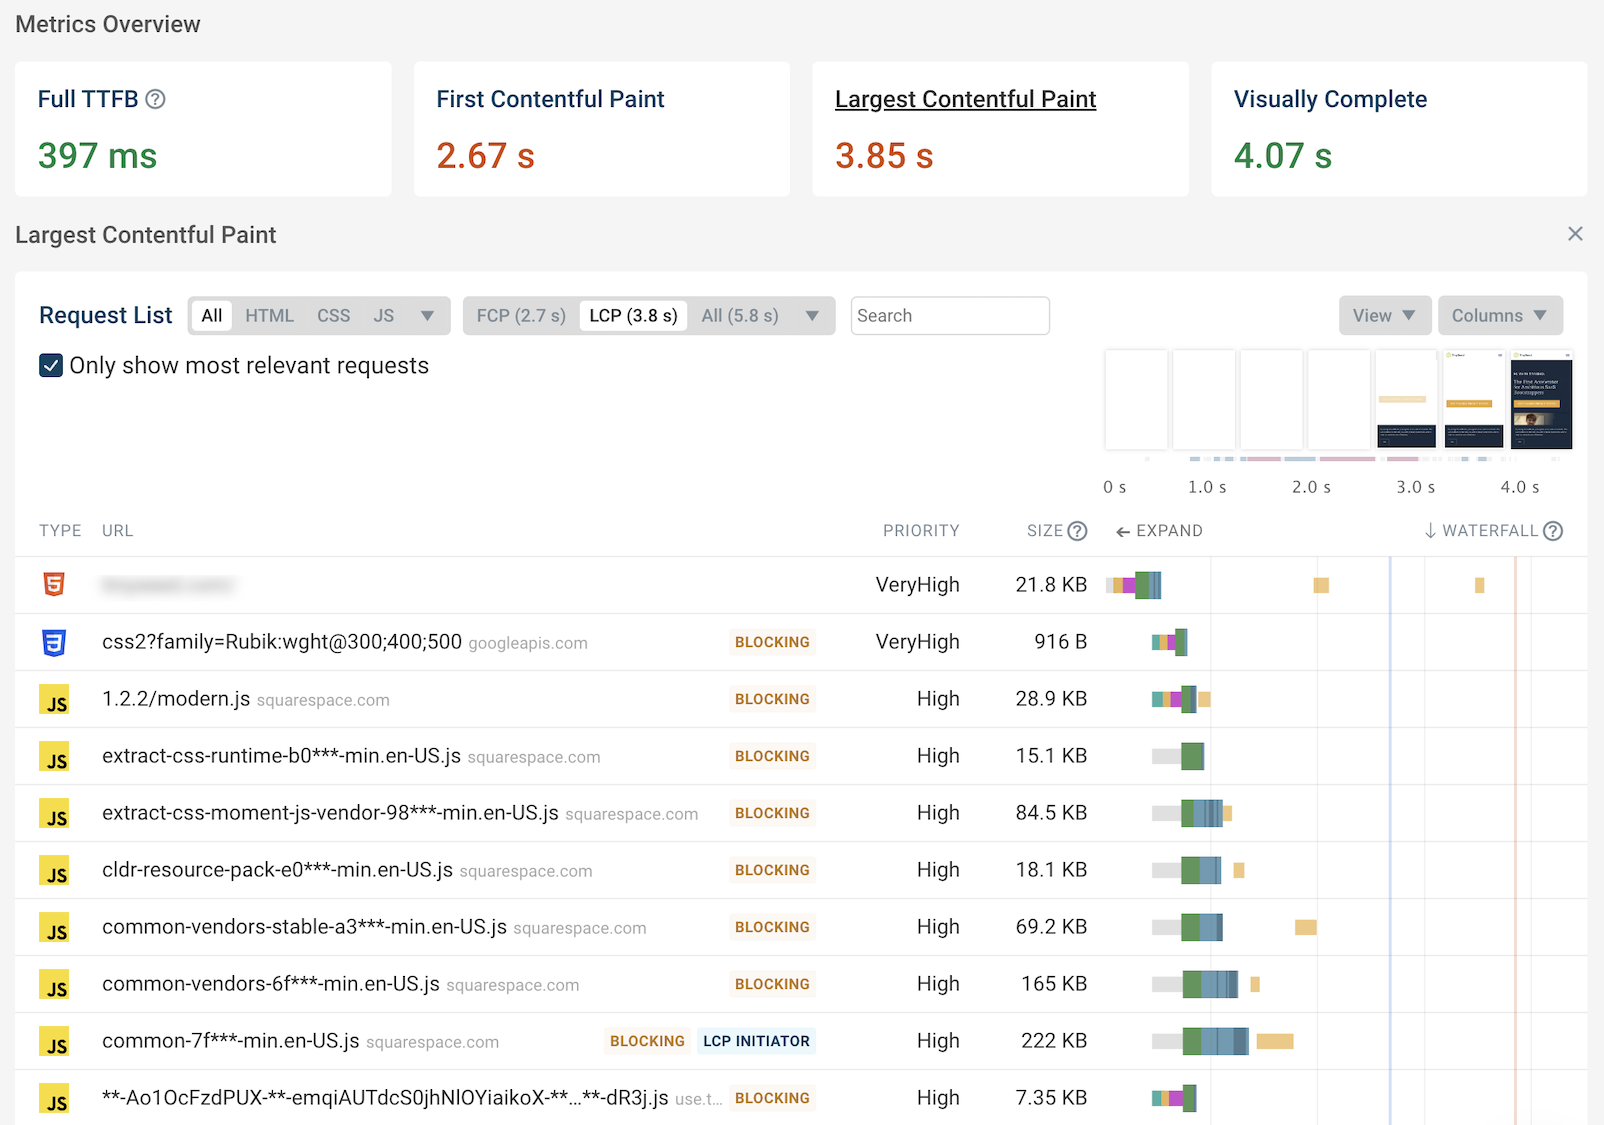
Task: Click the EXPAND link above the waterfall
Action: tap(1159, 530)
